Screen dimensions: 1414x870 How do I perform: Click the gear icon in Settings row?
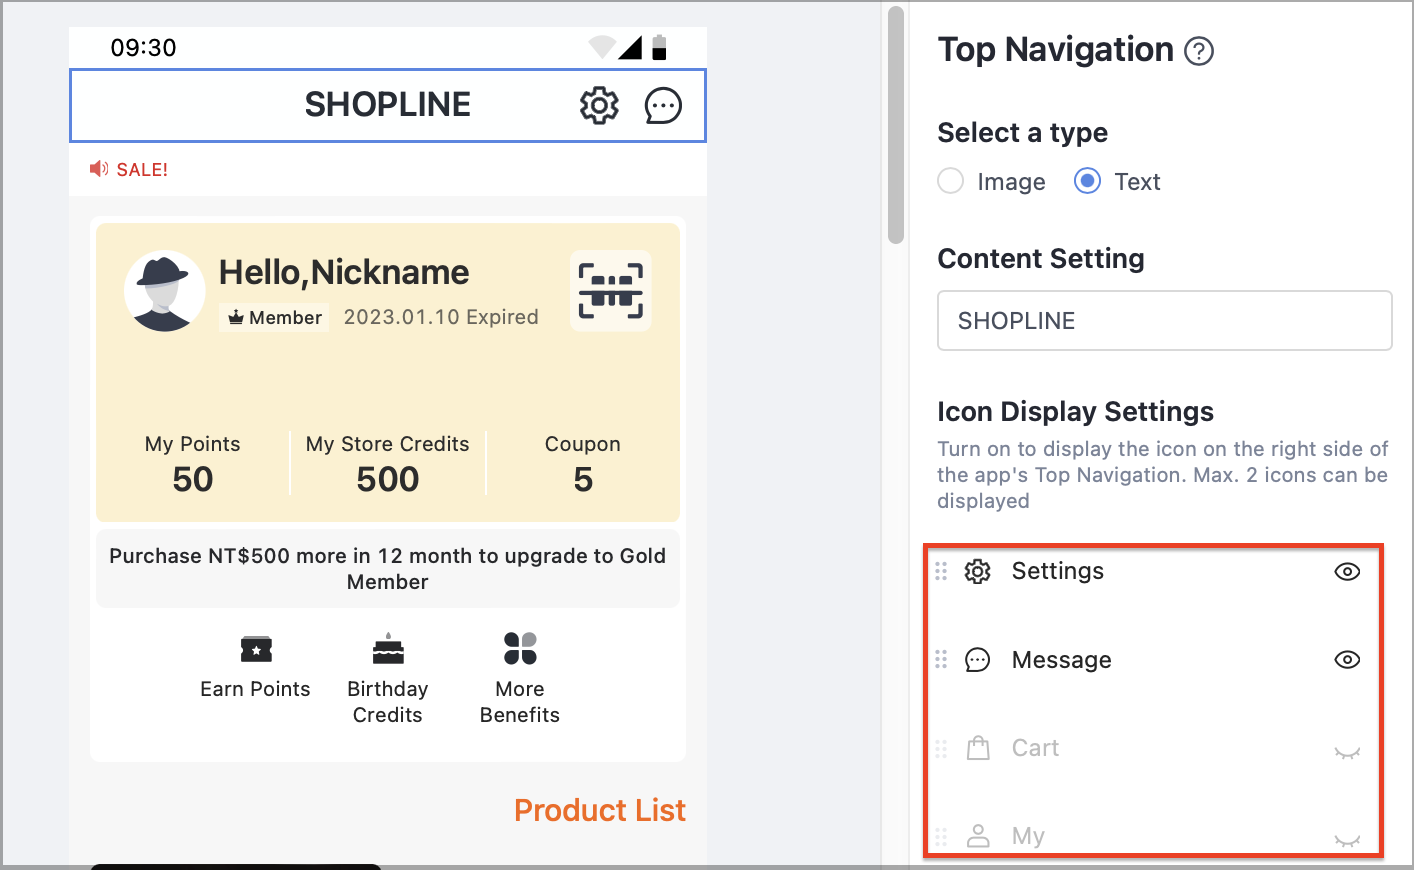click(x=977, y=571)
